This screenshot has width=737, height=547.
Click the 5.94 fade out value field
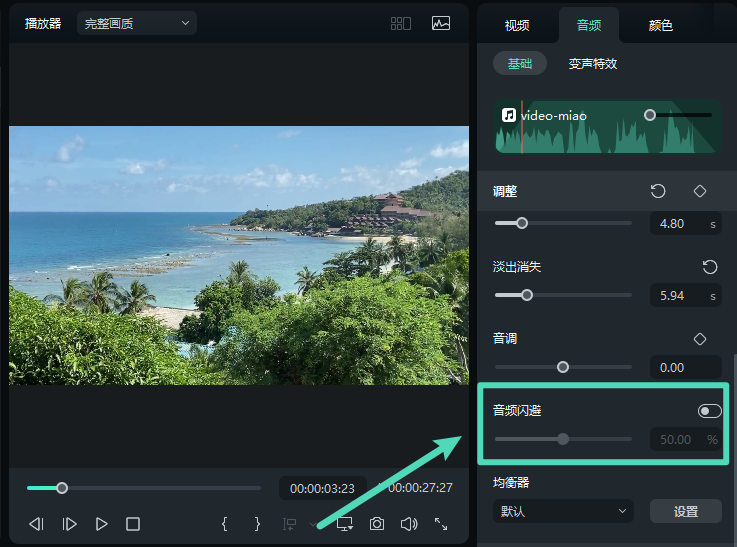pyautogui.click(x=686, y=296)
